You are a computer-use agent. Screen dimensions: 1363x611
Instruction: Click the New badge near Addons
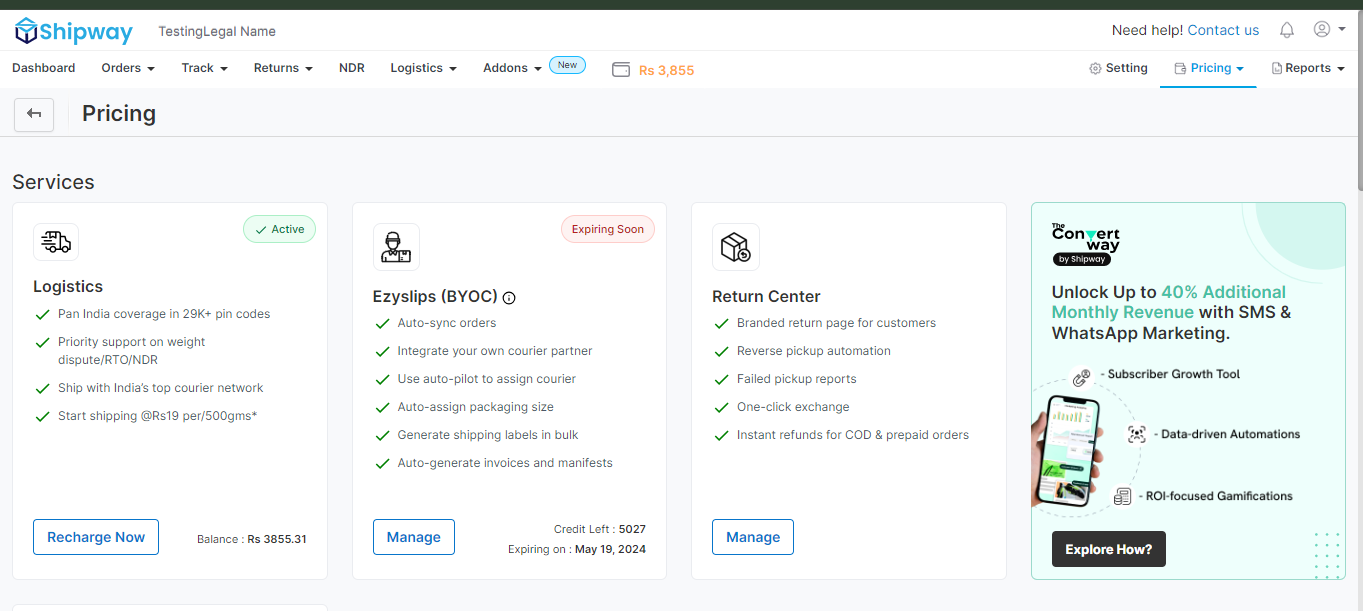(567, 65)
